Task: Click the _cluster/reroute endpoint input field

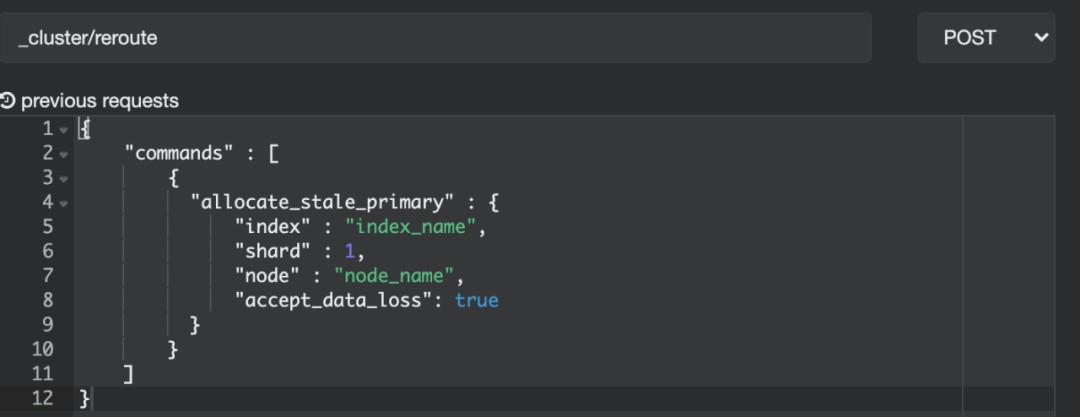Action: [435, 38]
